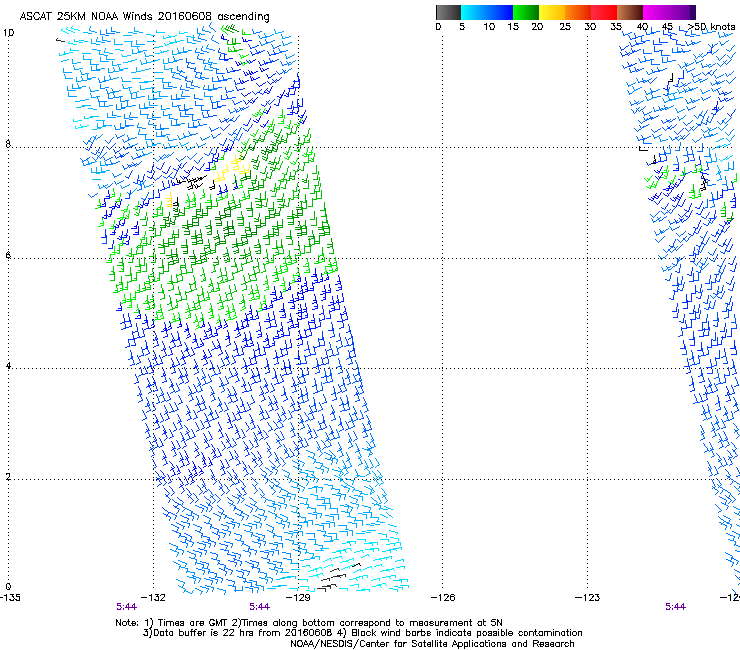Click the latitude axis label '8'
The width and height of the screenshot is (740, 650).
click(8, 144)
